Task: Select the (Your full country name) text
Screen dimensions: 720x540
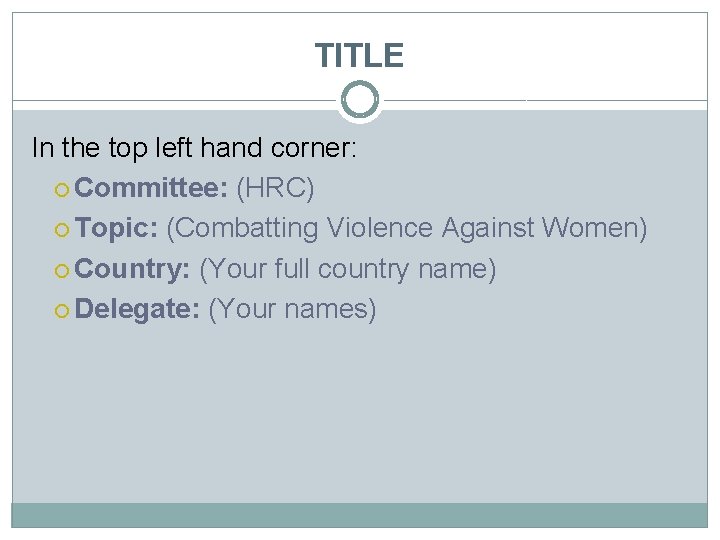Action: [348, 269]
